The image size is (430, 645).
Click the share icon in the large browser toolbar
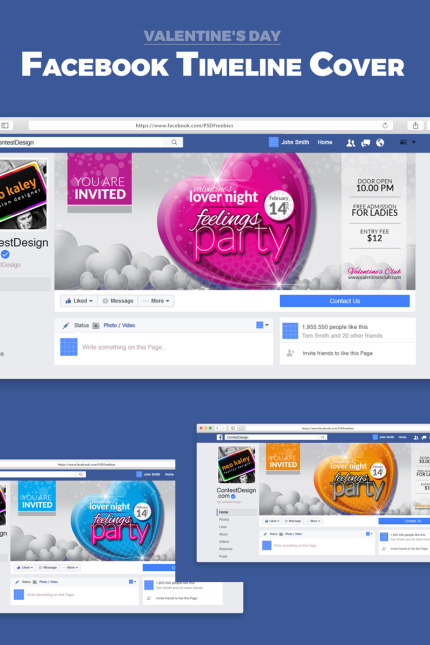[415, 125]
